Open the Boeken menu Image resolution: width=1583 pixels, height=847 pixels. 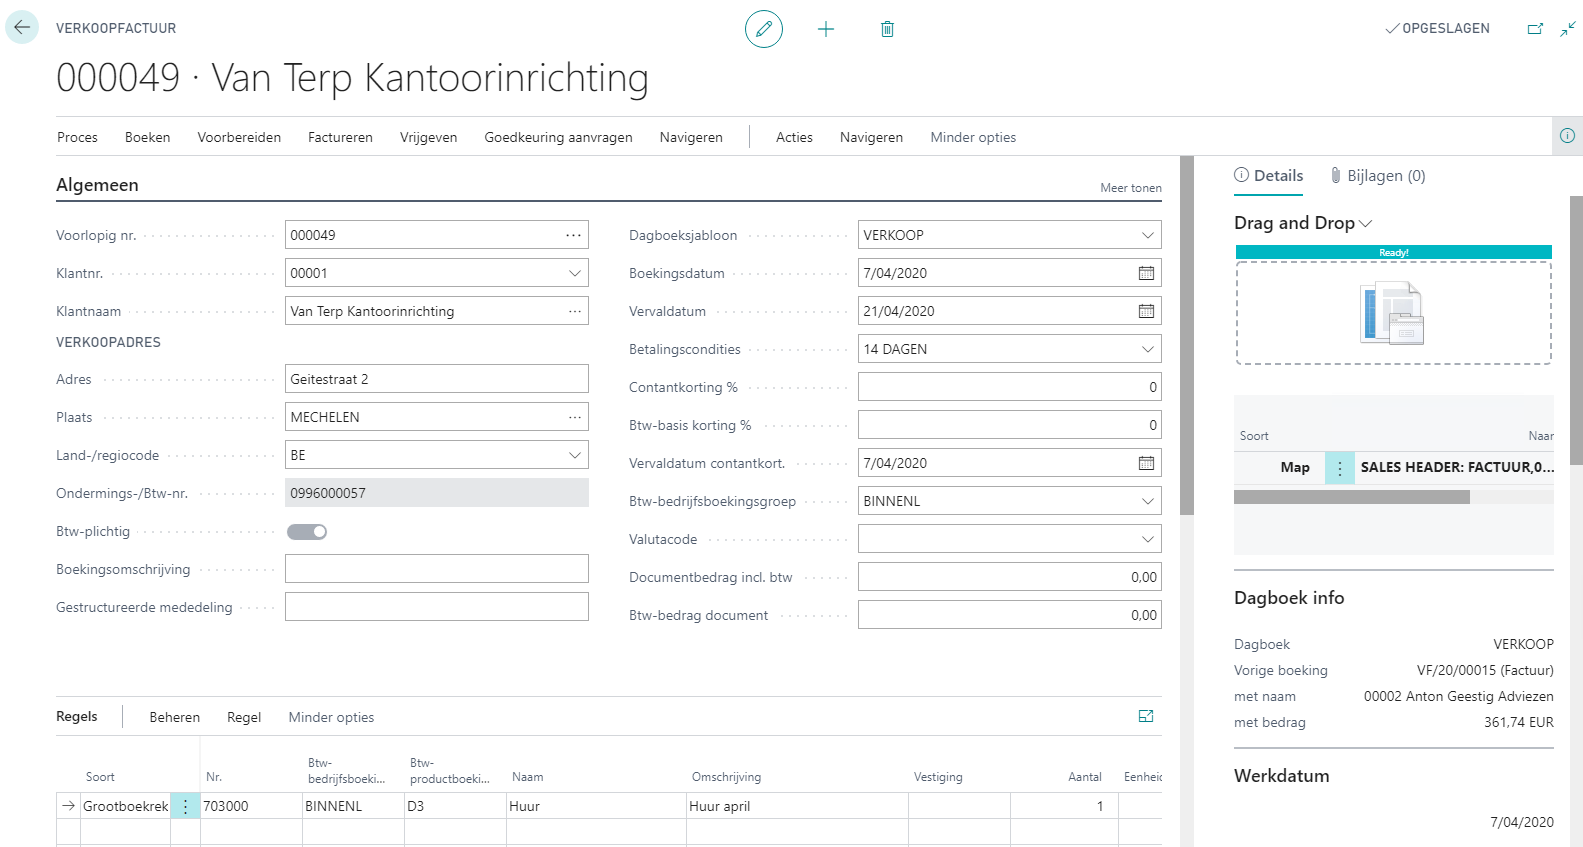click(x=147, y=137)
